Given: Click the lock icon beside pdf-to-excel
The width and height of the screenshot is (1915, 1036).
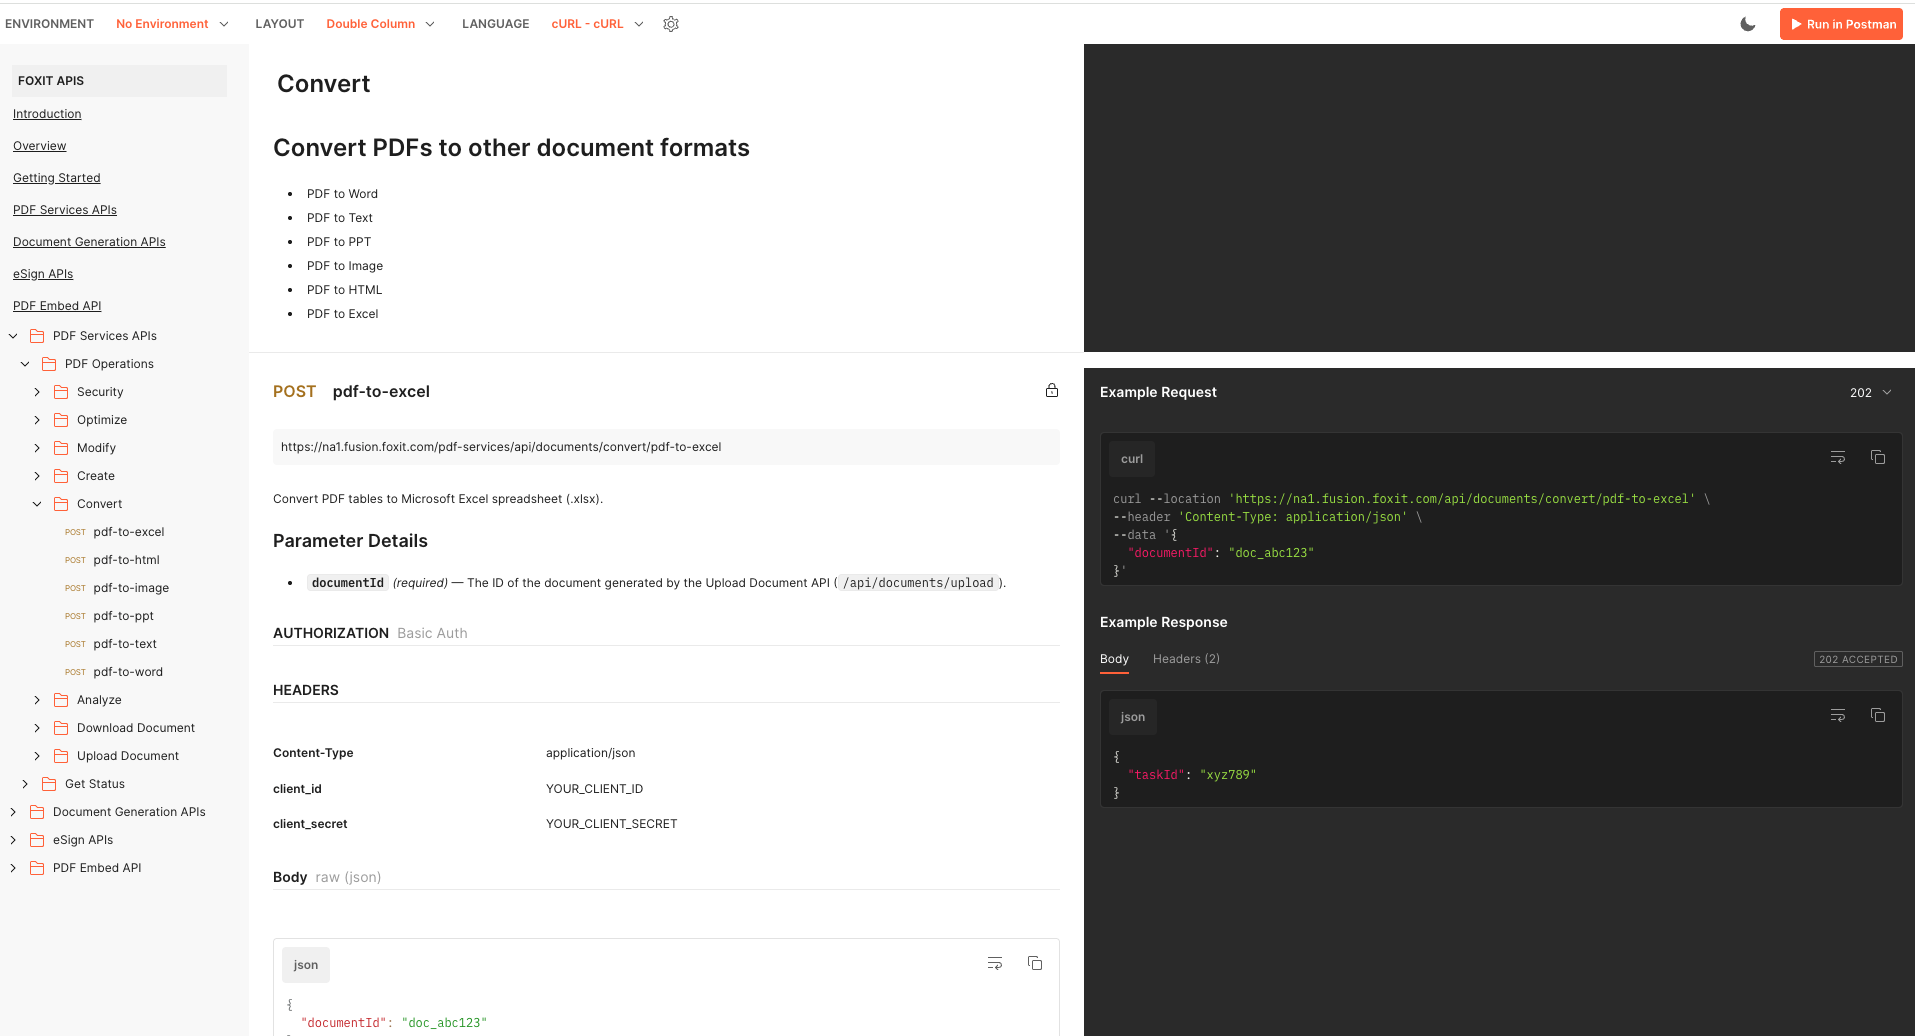Looking at the screenshot, I should click(x=1052, y=391).
